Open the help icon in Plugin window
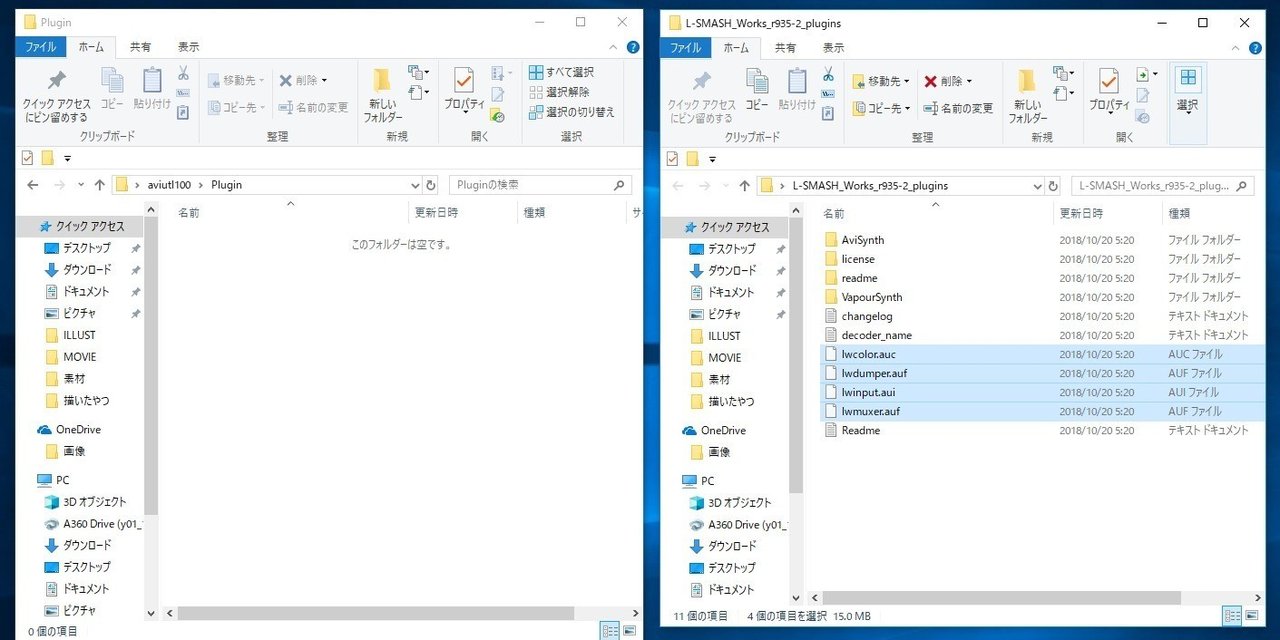This screenshot has width=1280, height=640. point(633,47)
